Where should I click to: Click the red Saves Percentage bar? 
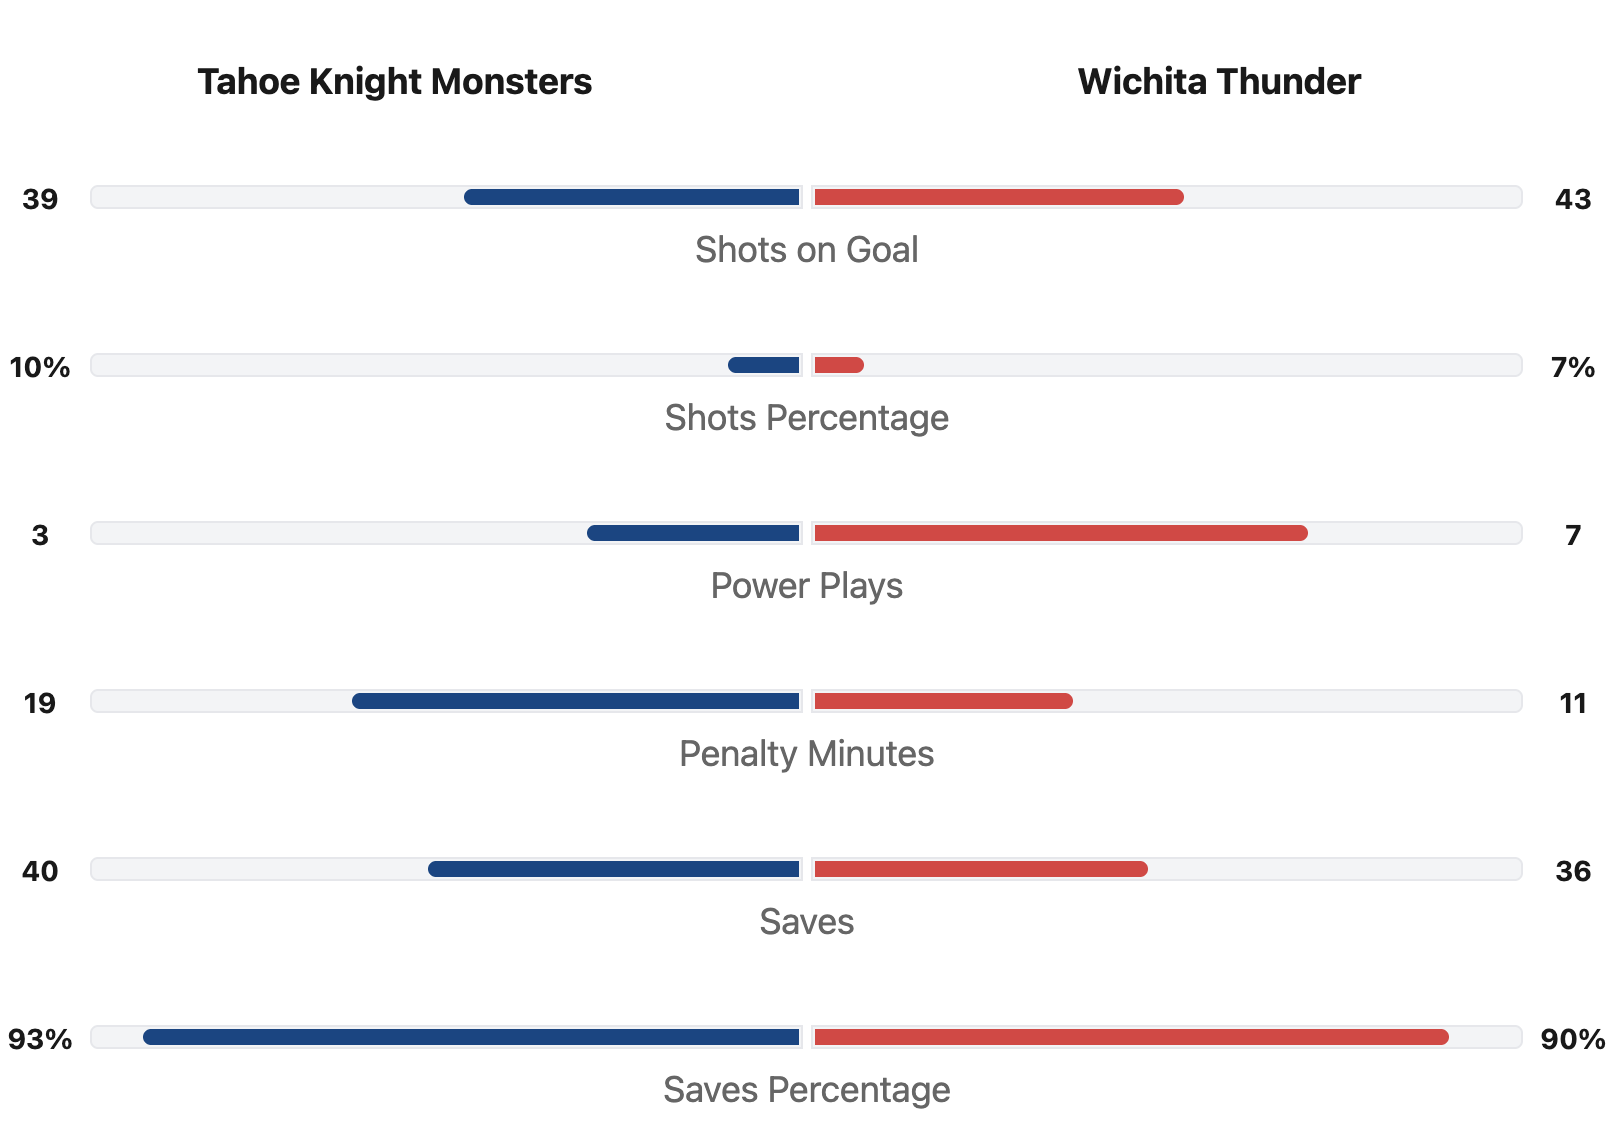coord(1131,1037)
